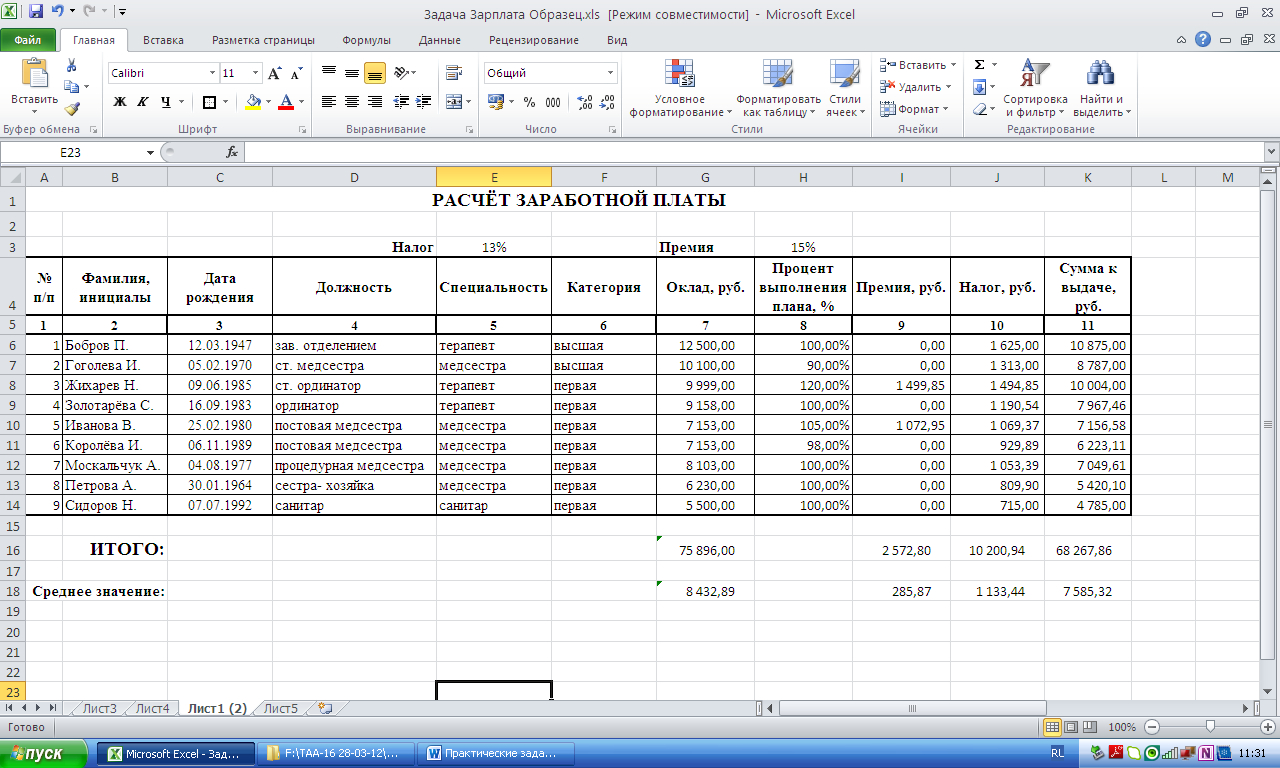Click the percent style % button

[529, 101]
